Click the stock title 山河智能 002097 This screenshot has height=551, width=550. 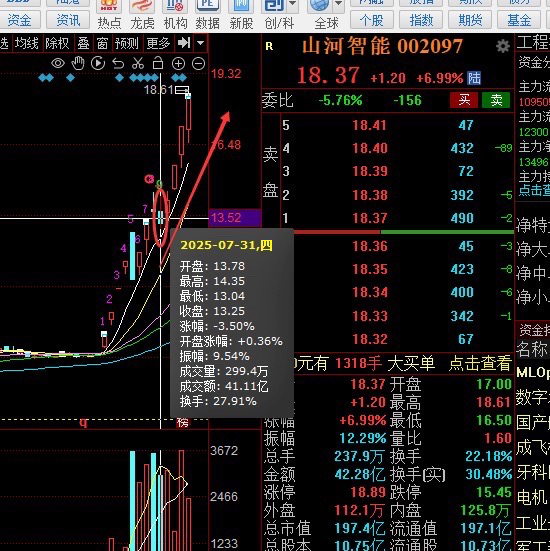click(x=382, y=46)
